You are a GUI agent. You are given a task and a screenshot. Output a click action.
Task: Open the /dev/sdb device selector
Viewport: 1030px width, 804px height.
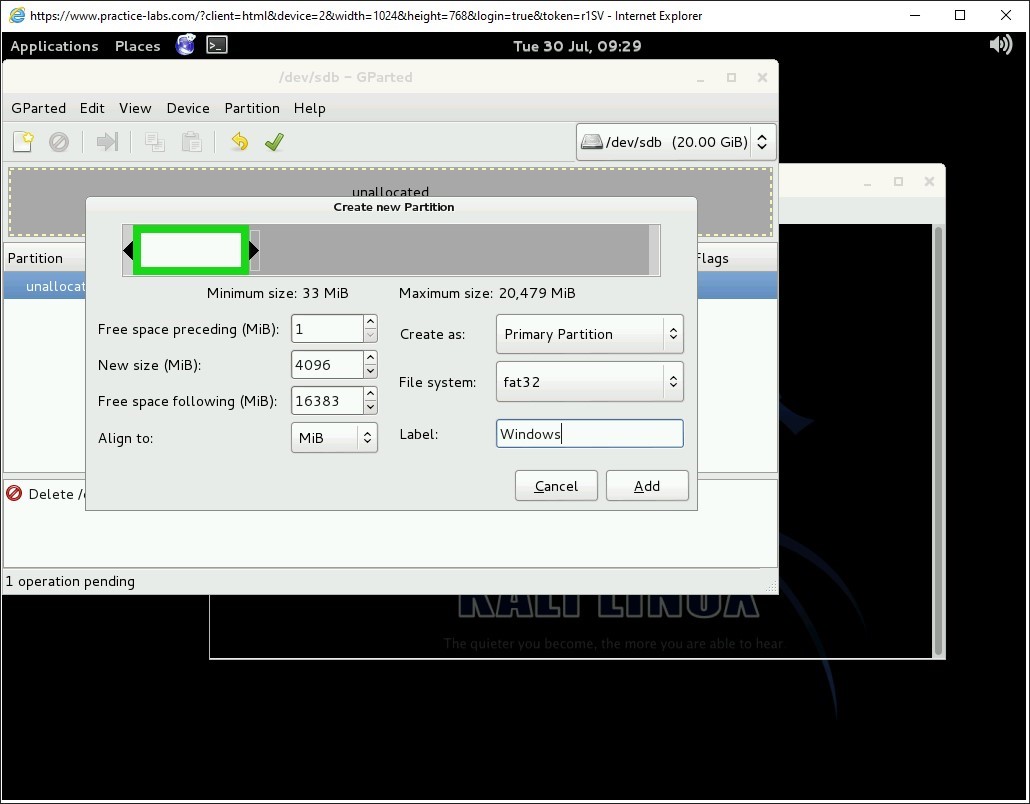click(x=676, y=142)
